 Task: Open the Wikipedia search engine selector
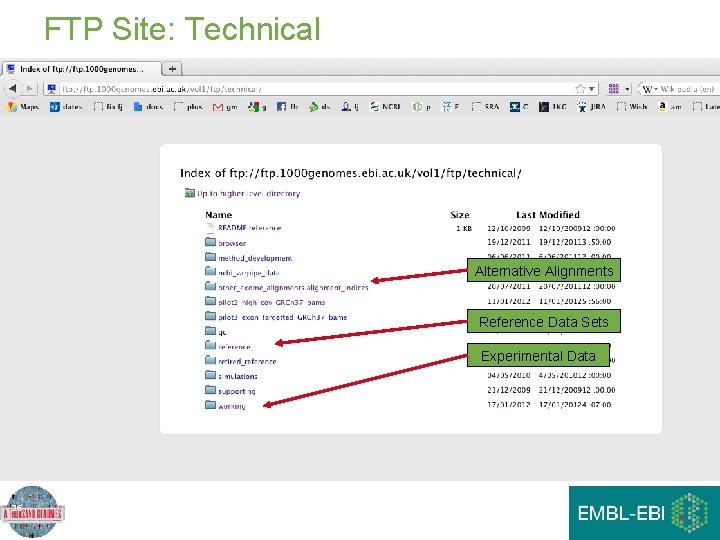tap(650, 89)
